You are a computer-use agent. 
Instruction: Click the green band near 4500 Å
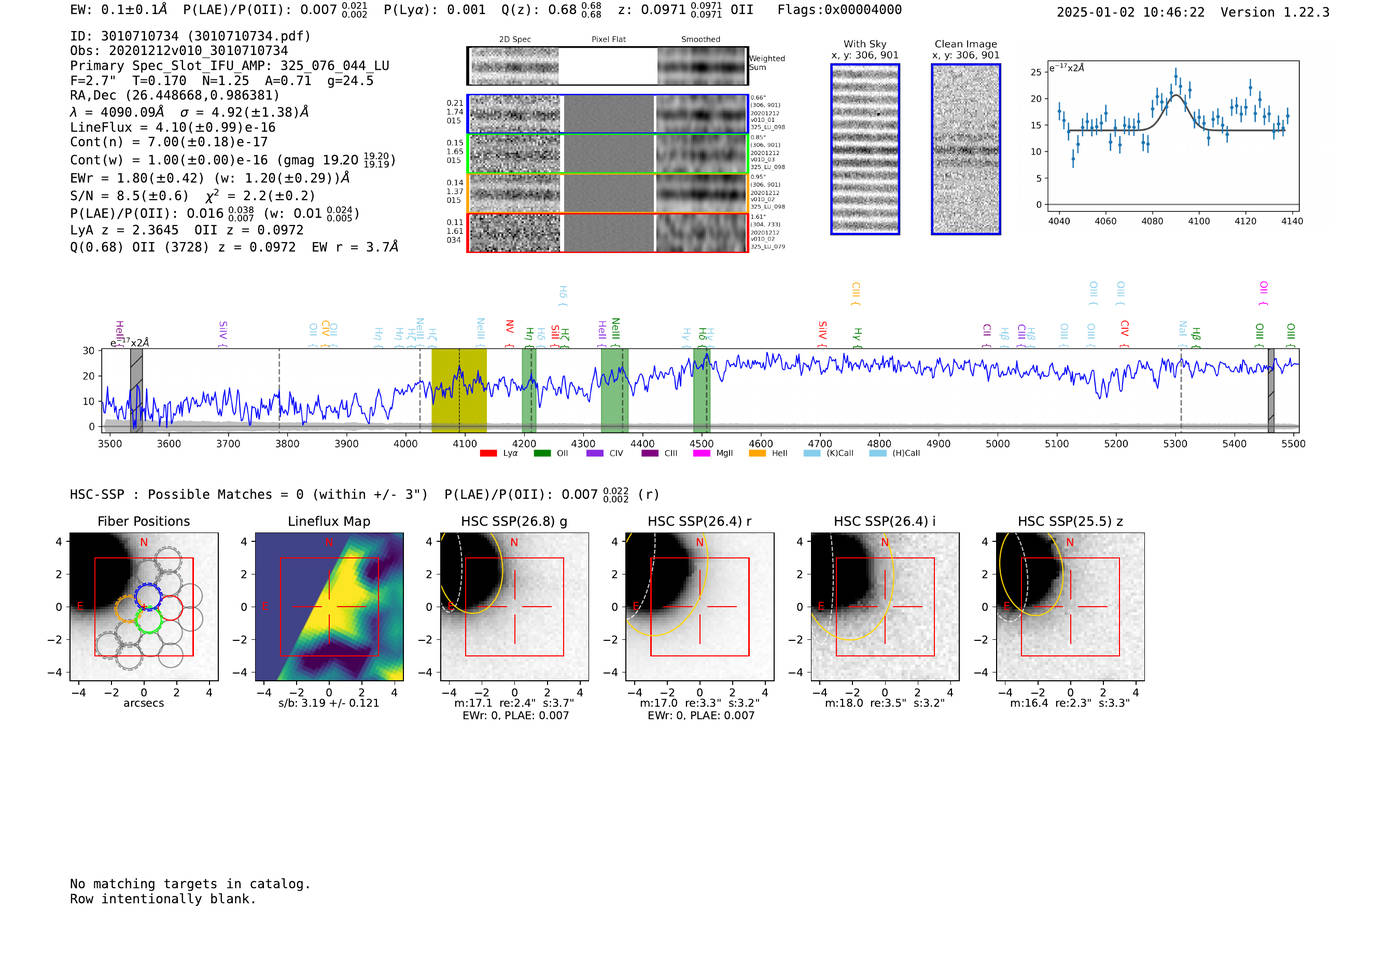coord(702,390)
